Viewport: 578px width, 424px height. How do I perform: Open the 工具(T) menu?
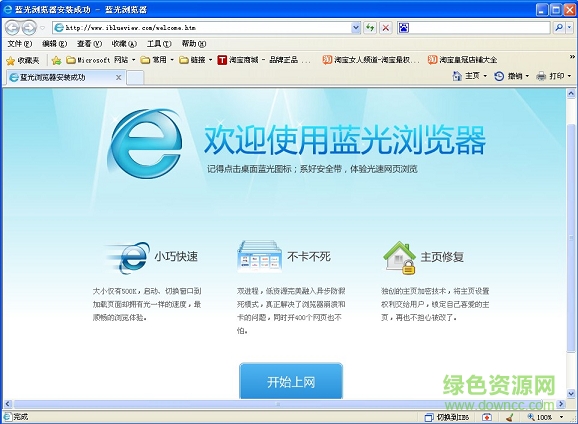pyautogui.click(x=159, y=44)
